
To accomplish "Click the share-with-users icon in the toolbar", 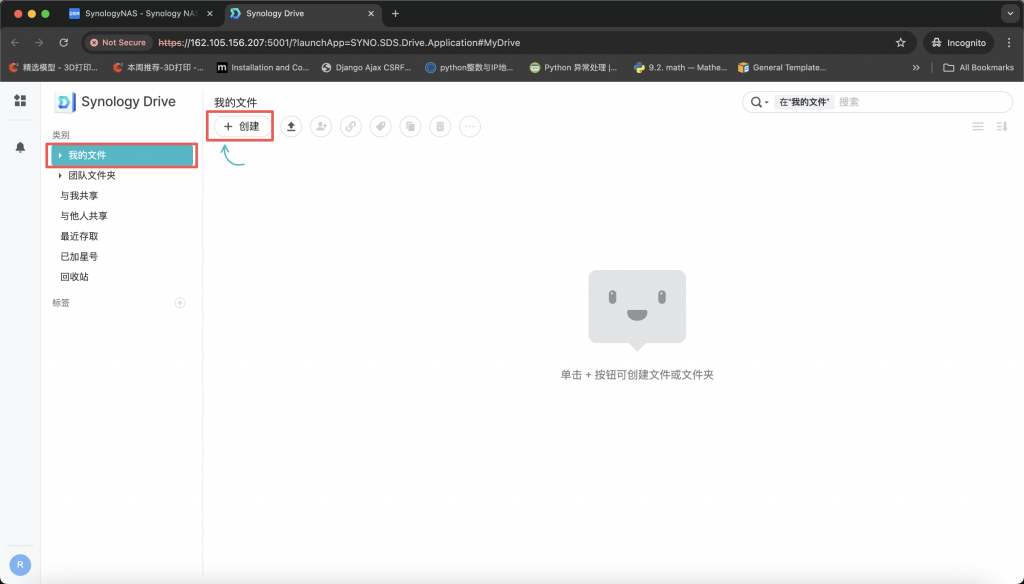I will pos(321,126).
